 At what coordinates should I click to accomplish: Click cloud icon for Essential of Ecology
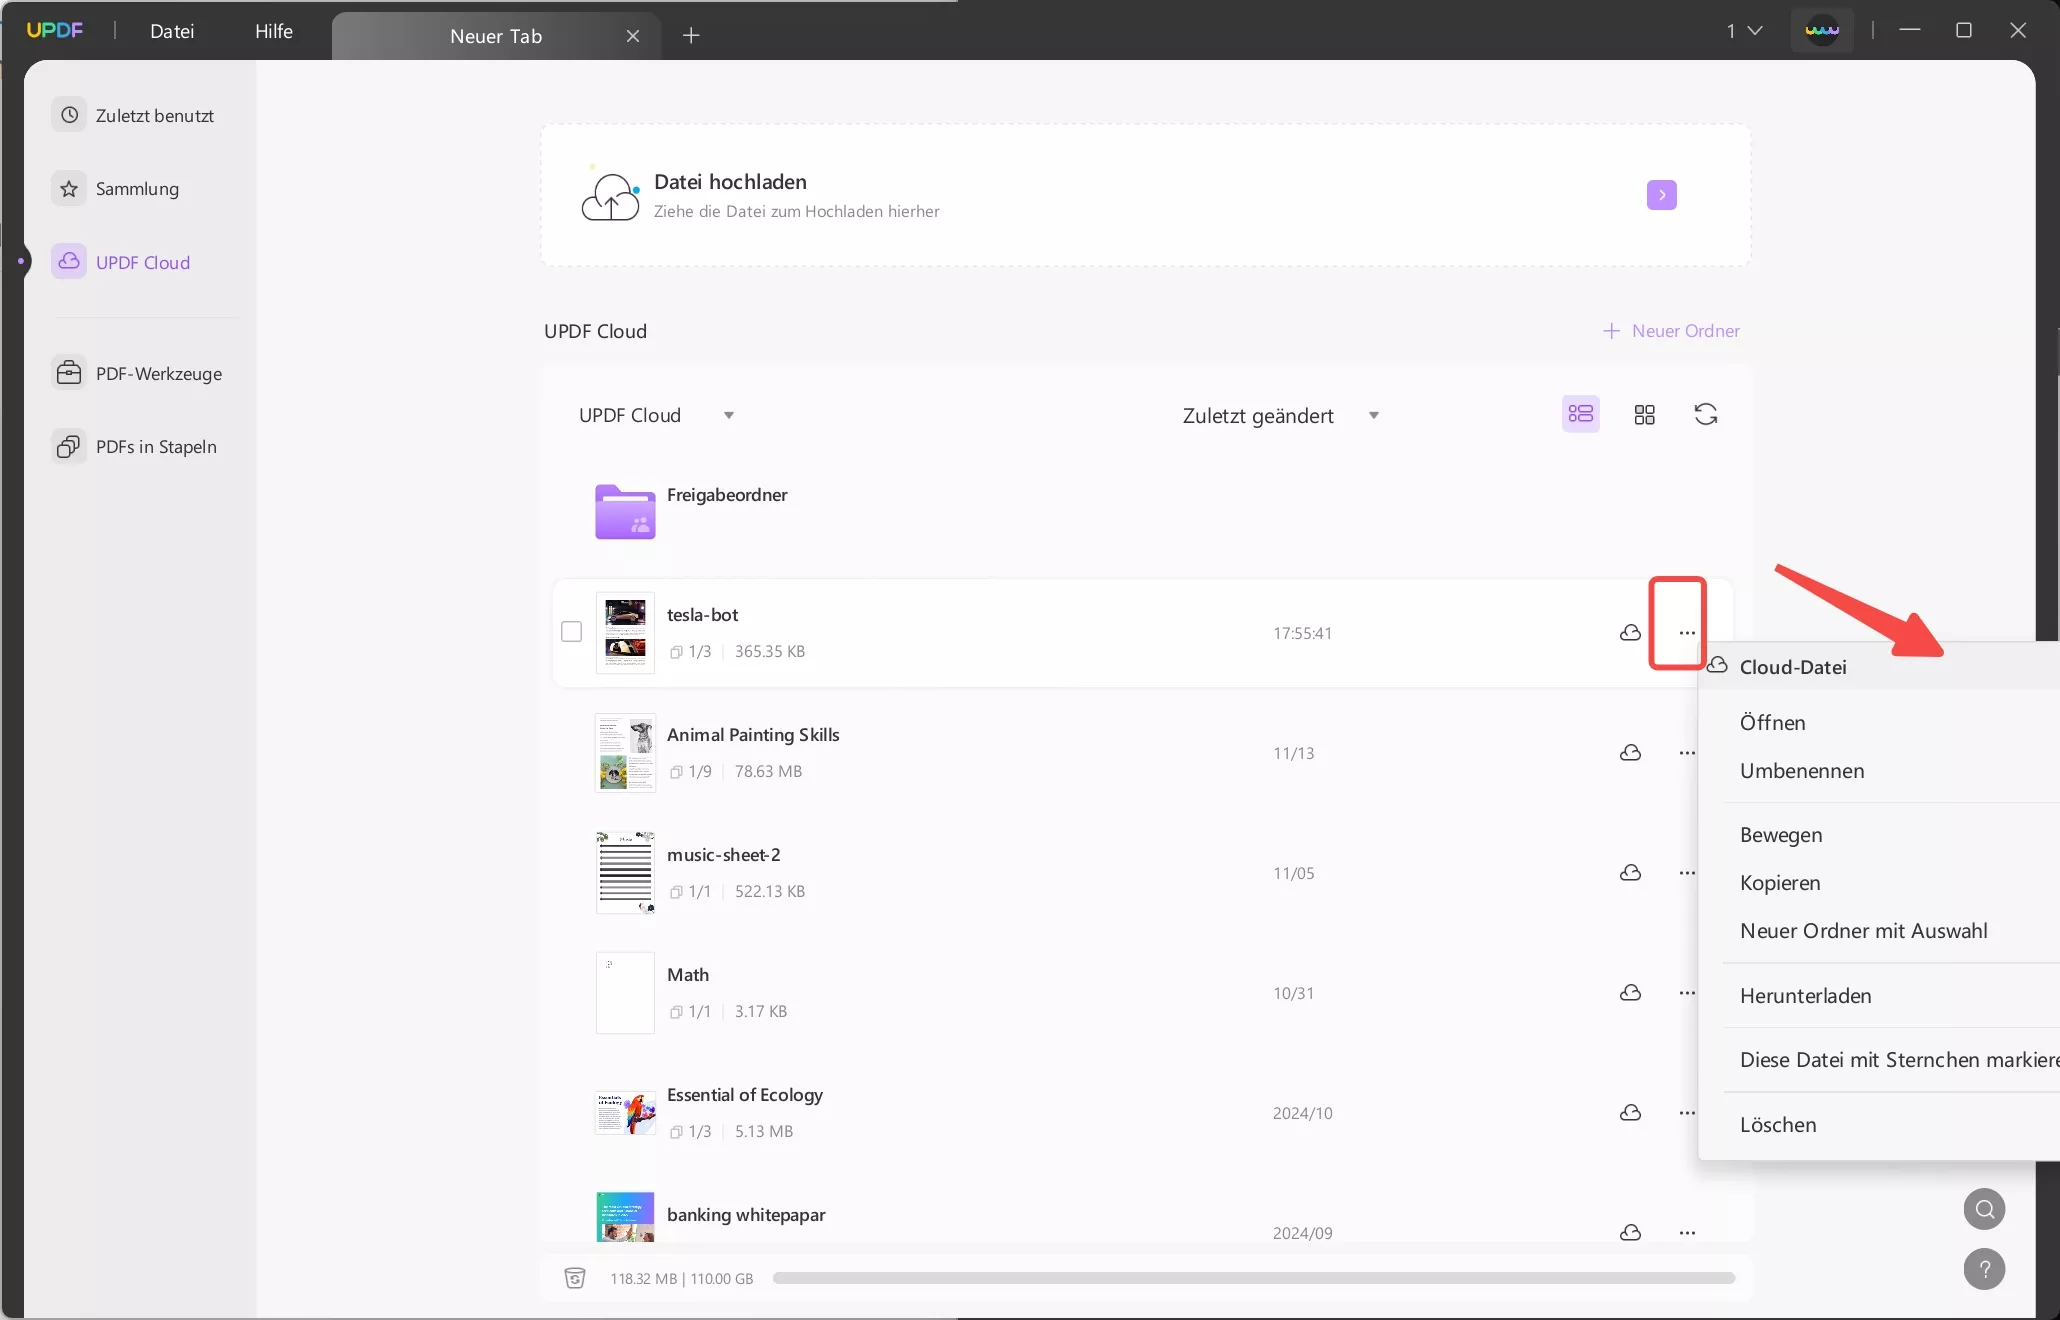(1630, 1113)
